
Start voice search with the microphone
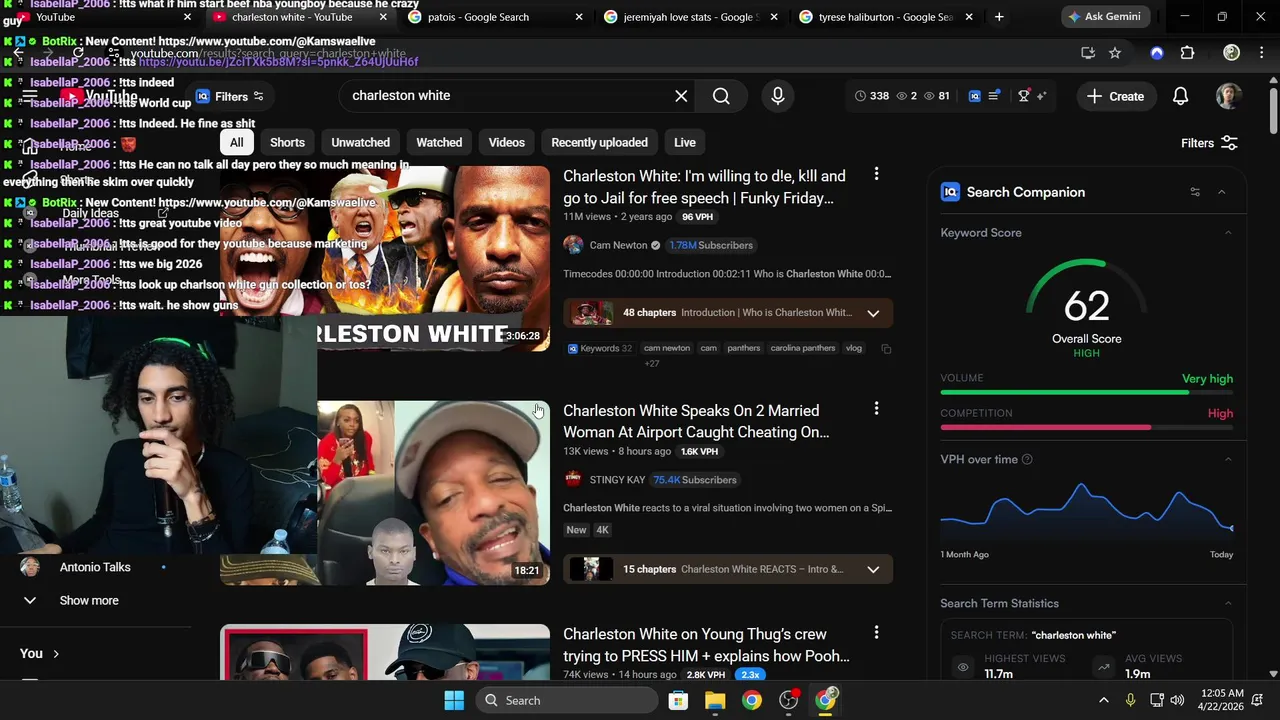click(x=777, y=96)
